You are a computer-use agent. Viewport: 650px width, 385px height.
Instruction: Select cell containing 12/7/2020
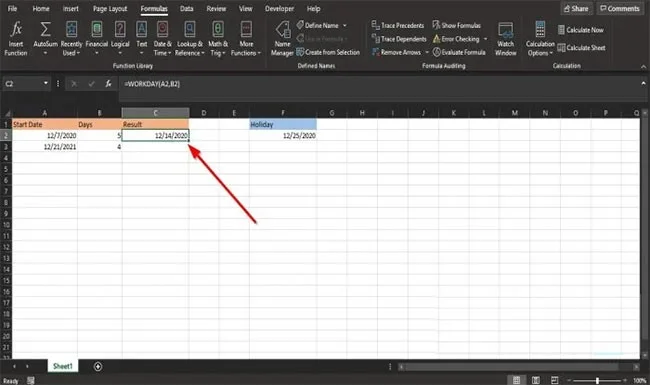(x=45, y=136)
